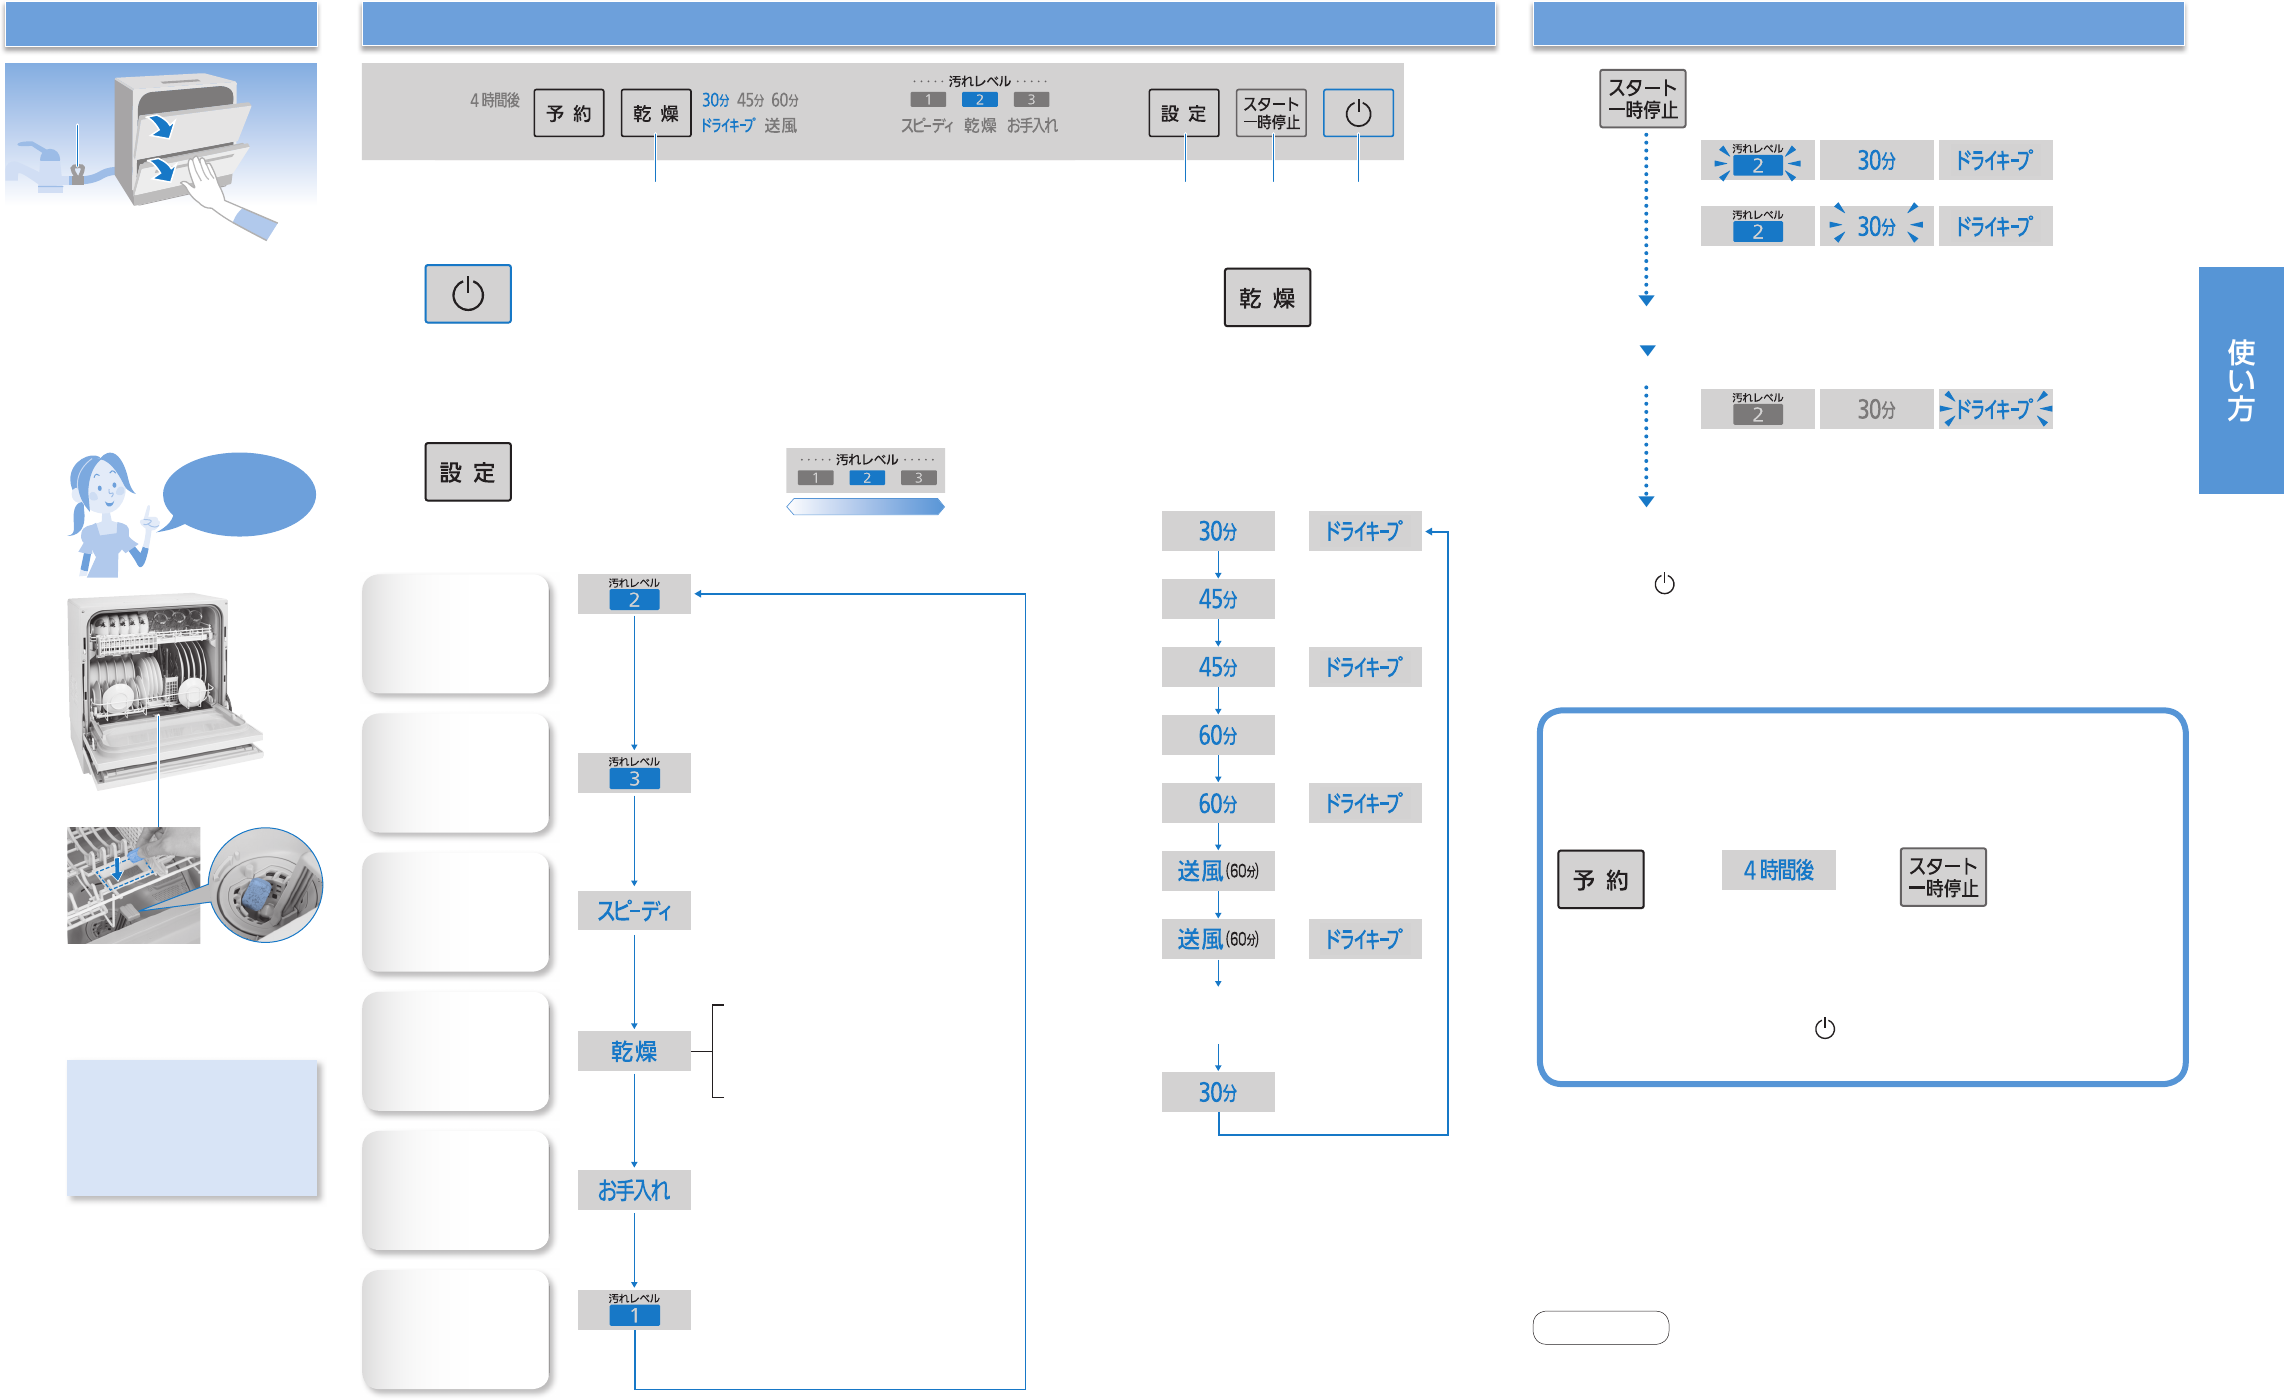Screen dimensions: 2284x1400
Task: Select スピーディ step in the course flow
Action: click(634, 910)
